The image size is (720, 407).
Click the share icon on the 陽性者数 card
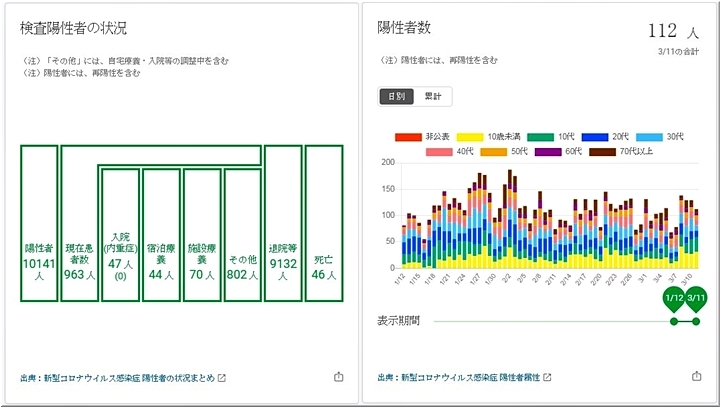coord(696,377)
